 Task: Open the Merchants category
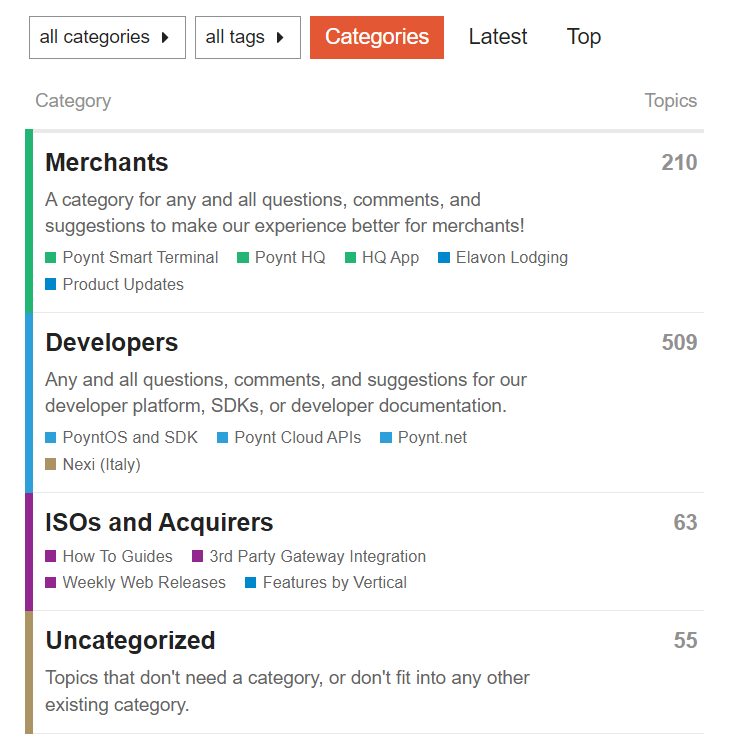tap(106, 162)
